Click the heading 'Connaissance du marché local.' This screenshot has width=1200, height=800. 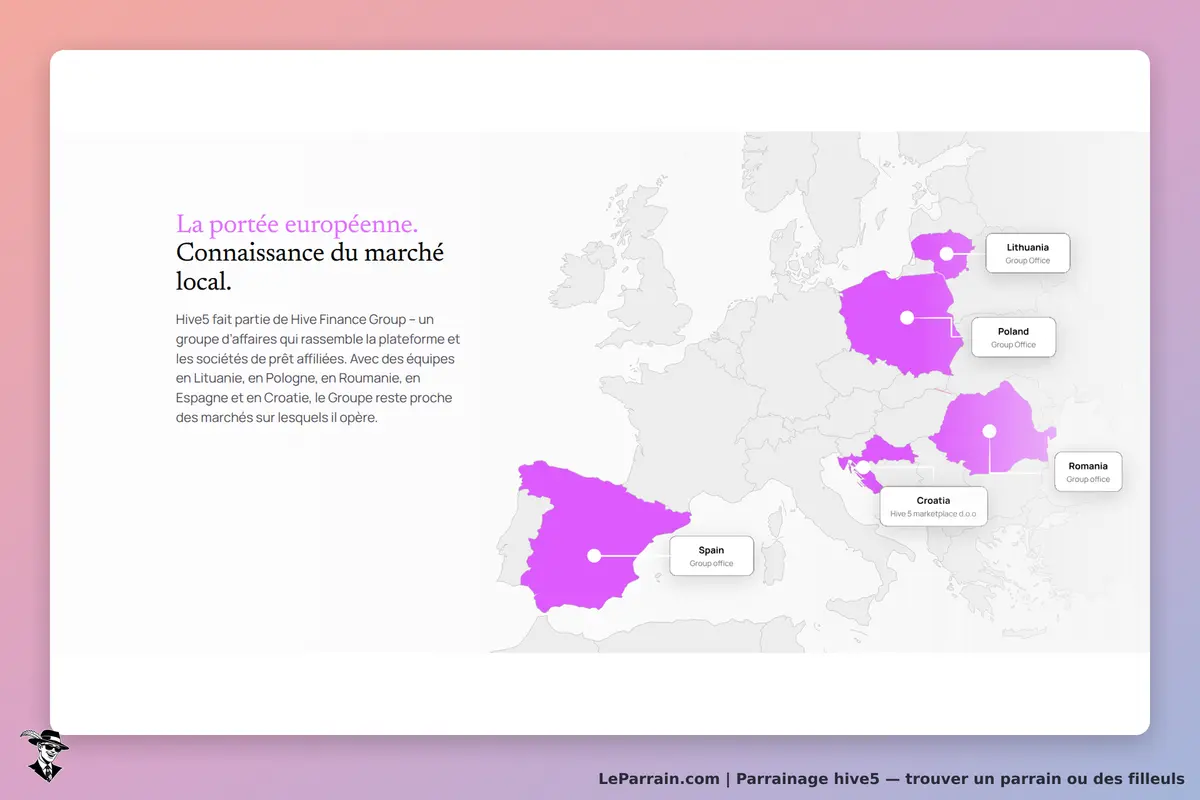click(x=310, y=267)
